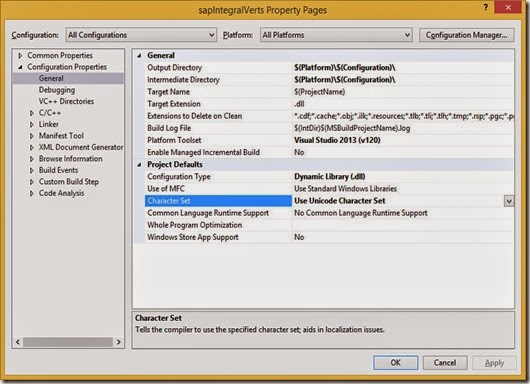This screenshot has height=384, width=530.
Task: Select General in the tree
Action: [51, 78]
